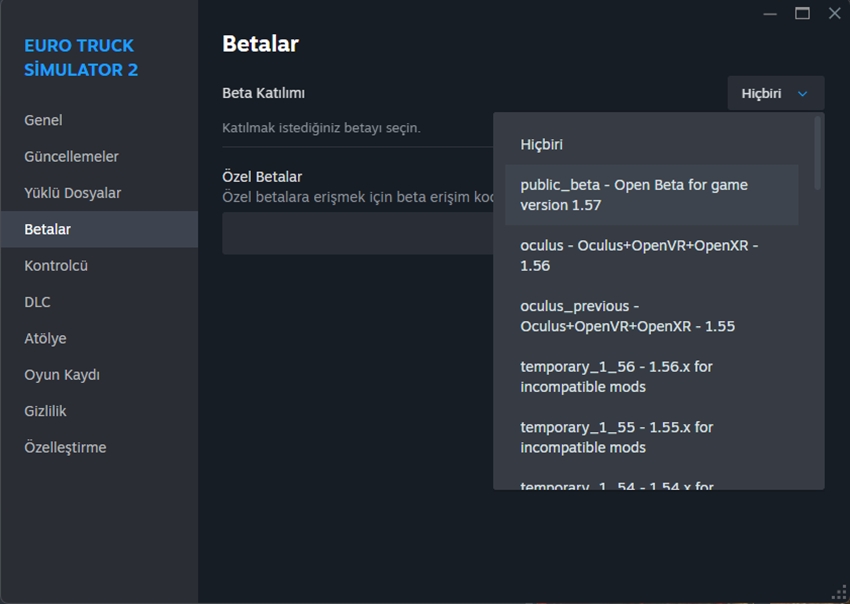
Task: Close the properties window
Action: [834, 13]
